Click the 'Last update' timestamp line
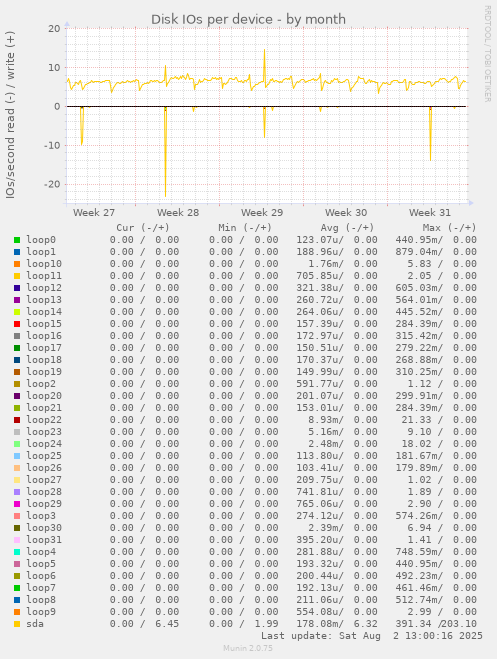497x659 pixels. [x=371, y=635]
